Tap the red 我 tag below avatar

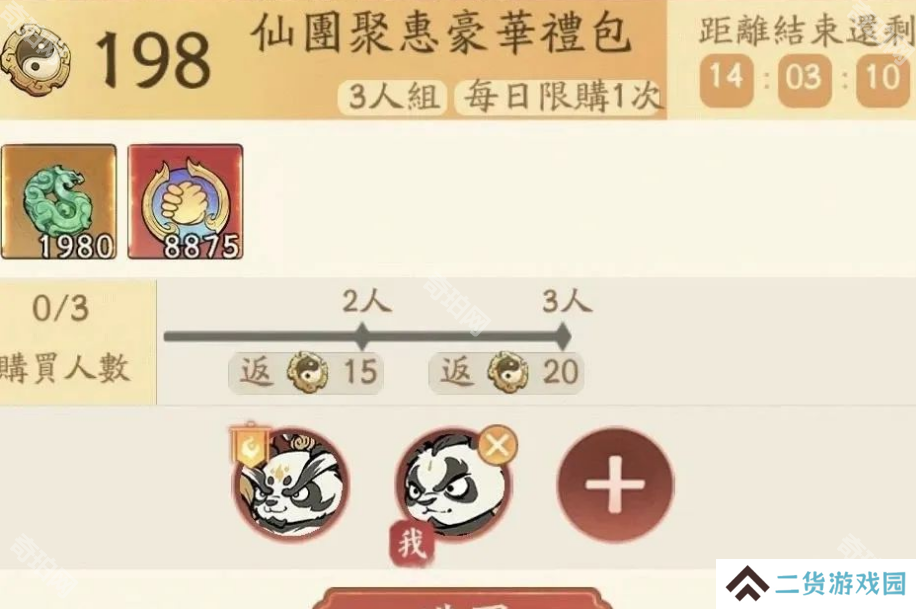412,544
